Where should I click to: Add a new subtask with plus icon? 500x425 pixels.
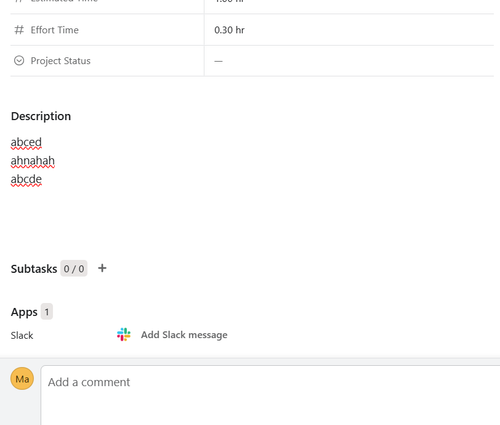102,268
